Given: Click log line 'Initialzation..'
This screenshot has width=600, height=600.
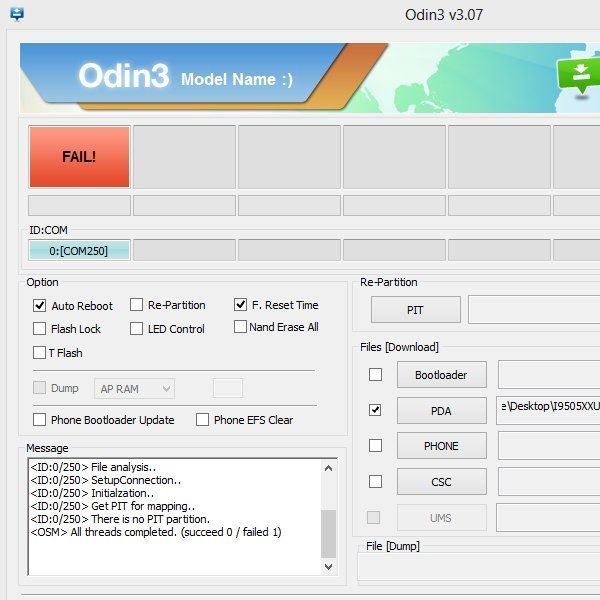Looking at the screenshot, I should point(92,493).
